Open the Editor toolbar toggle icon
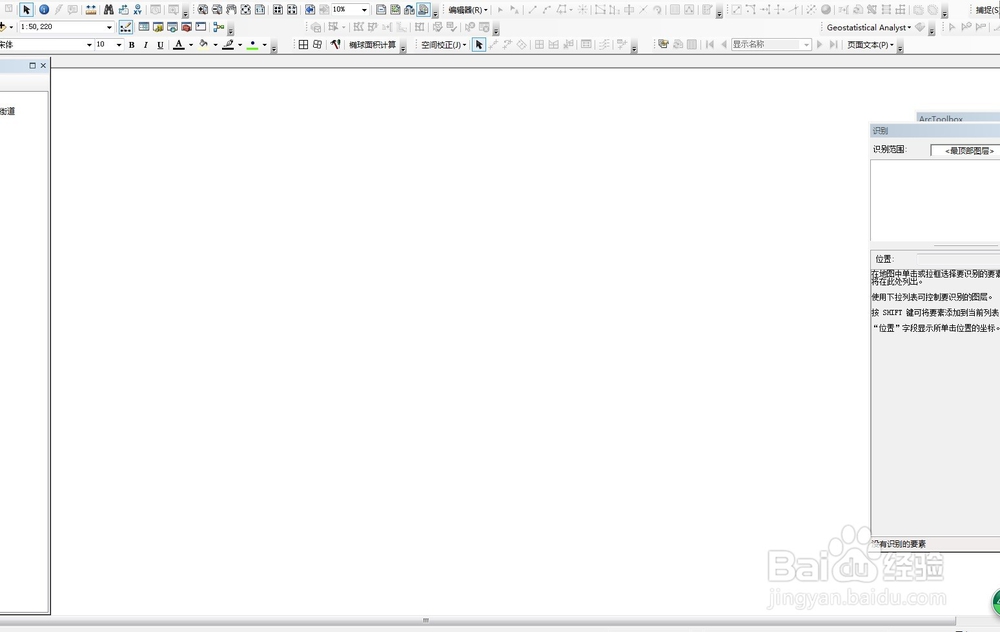Screen dimensions: 1000x632 (x=126, y=27)
